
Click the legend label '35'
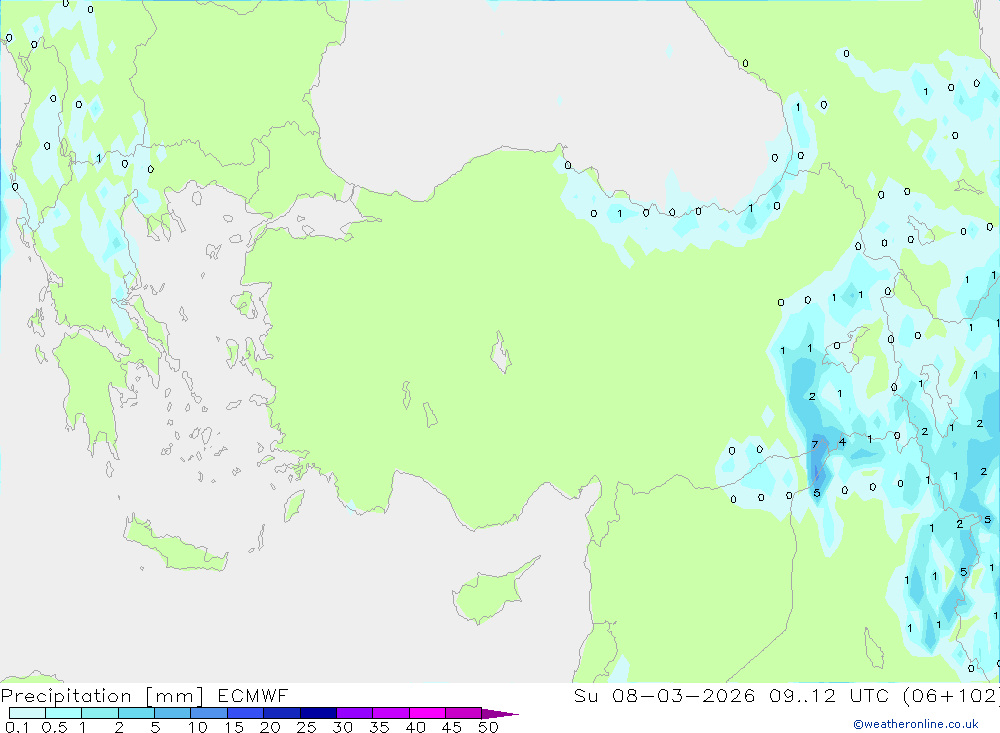(379, 727)
